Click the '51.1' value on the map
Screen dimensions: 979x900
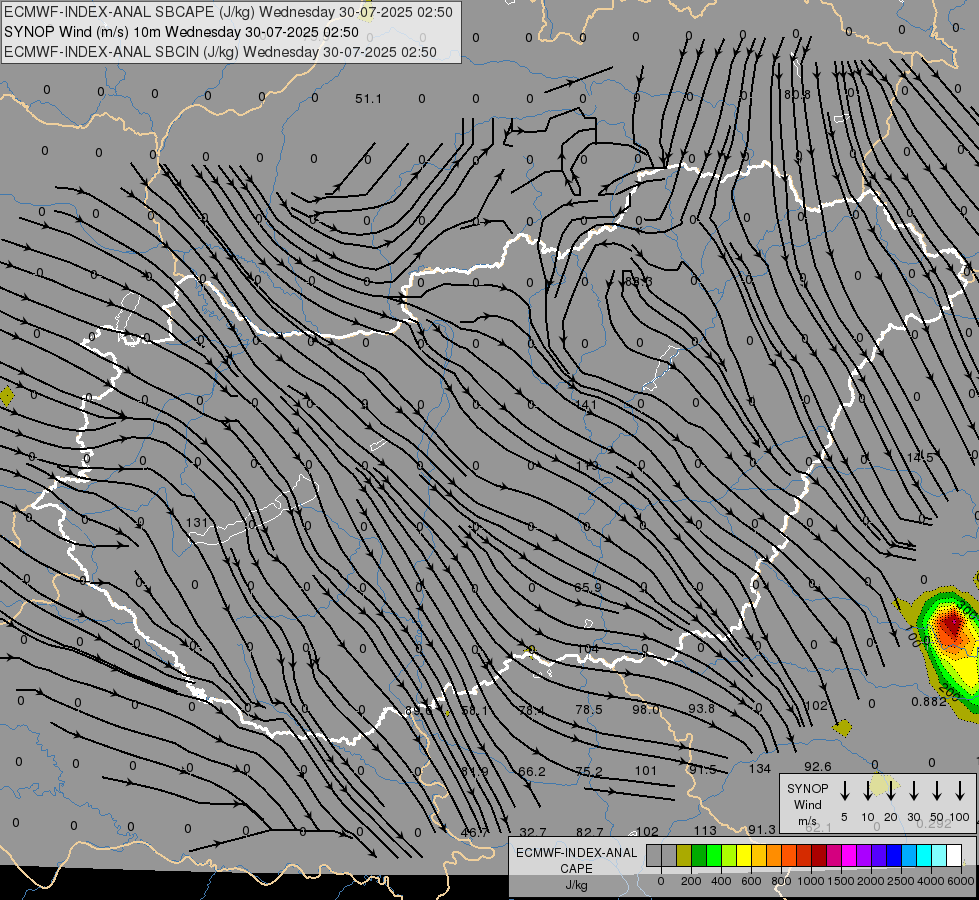click(368, 99)
